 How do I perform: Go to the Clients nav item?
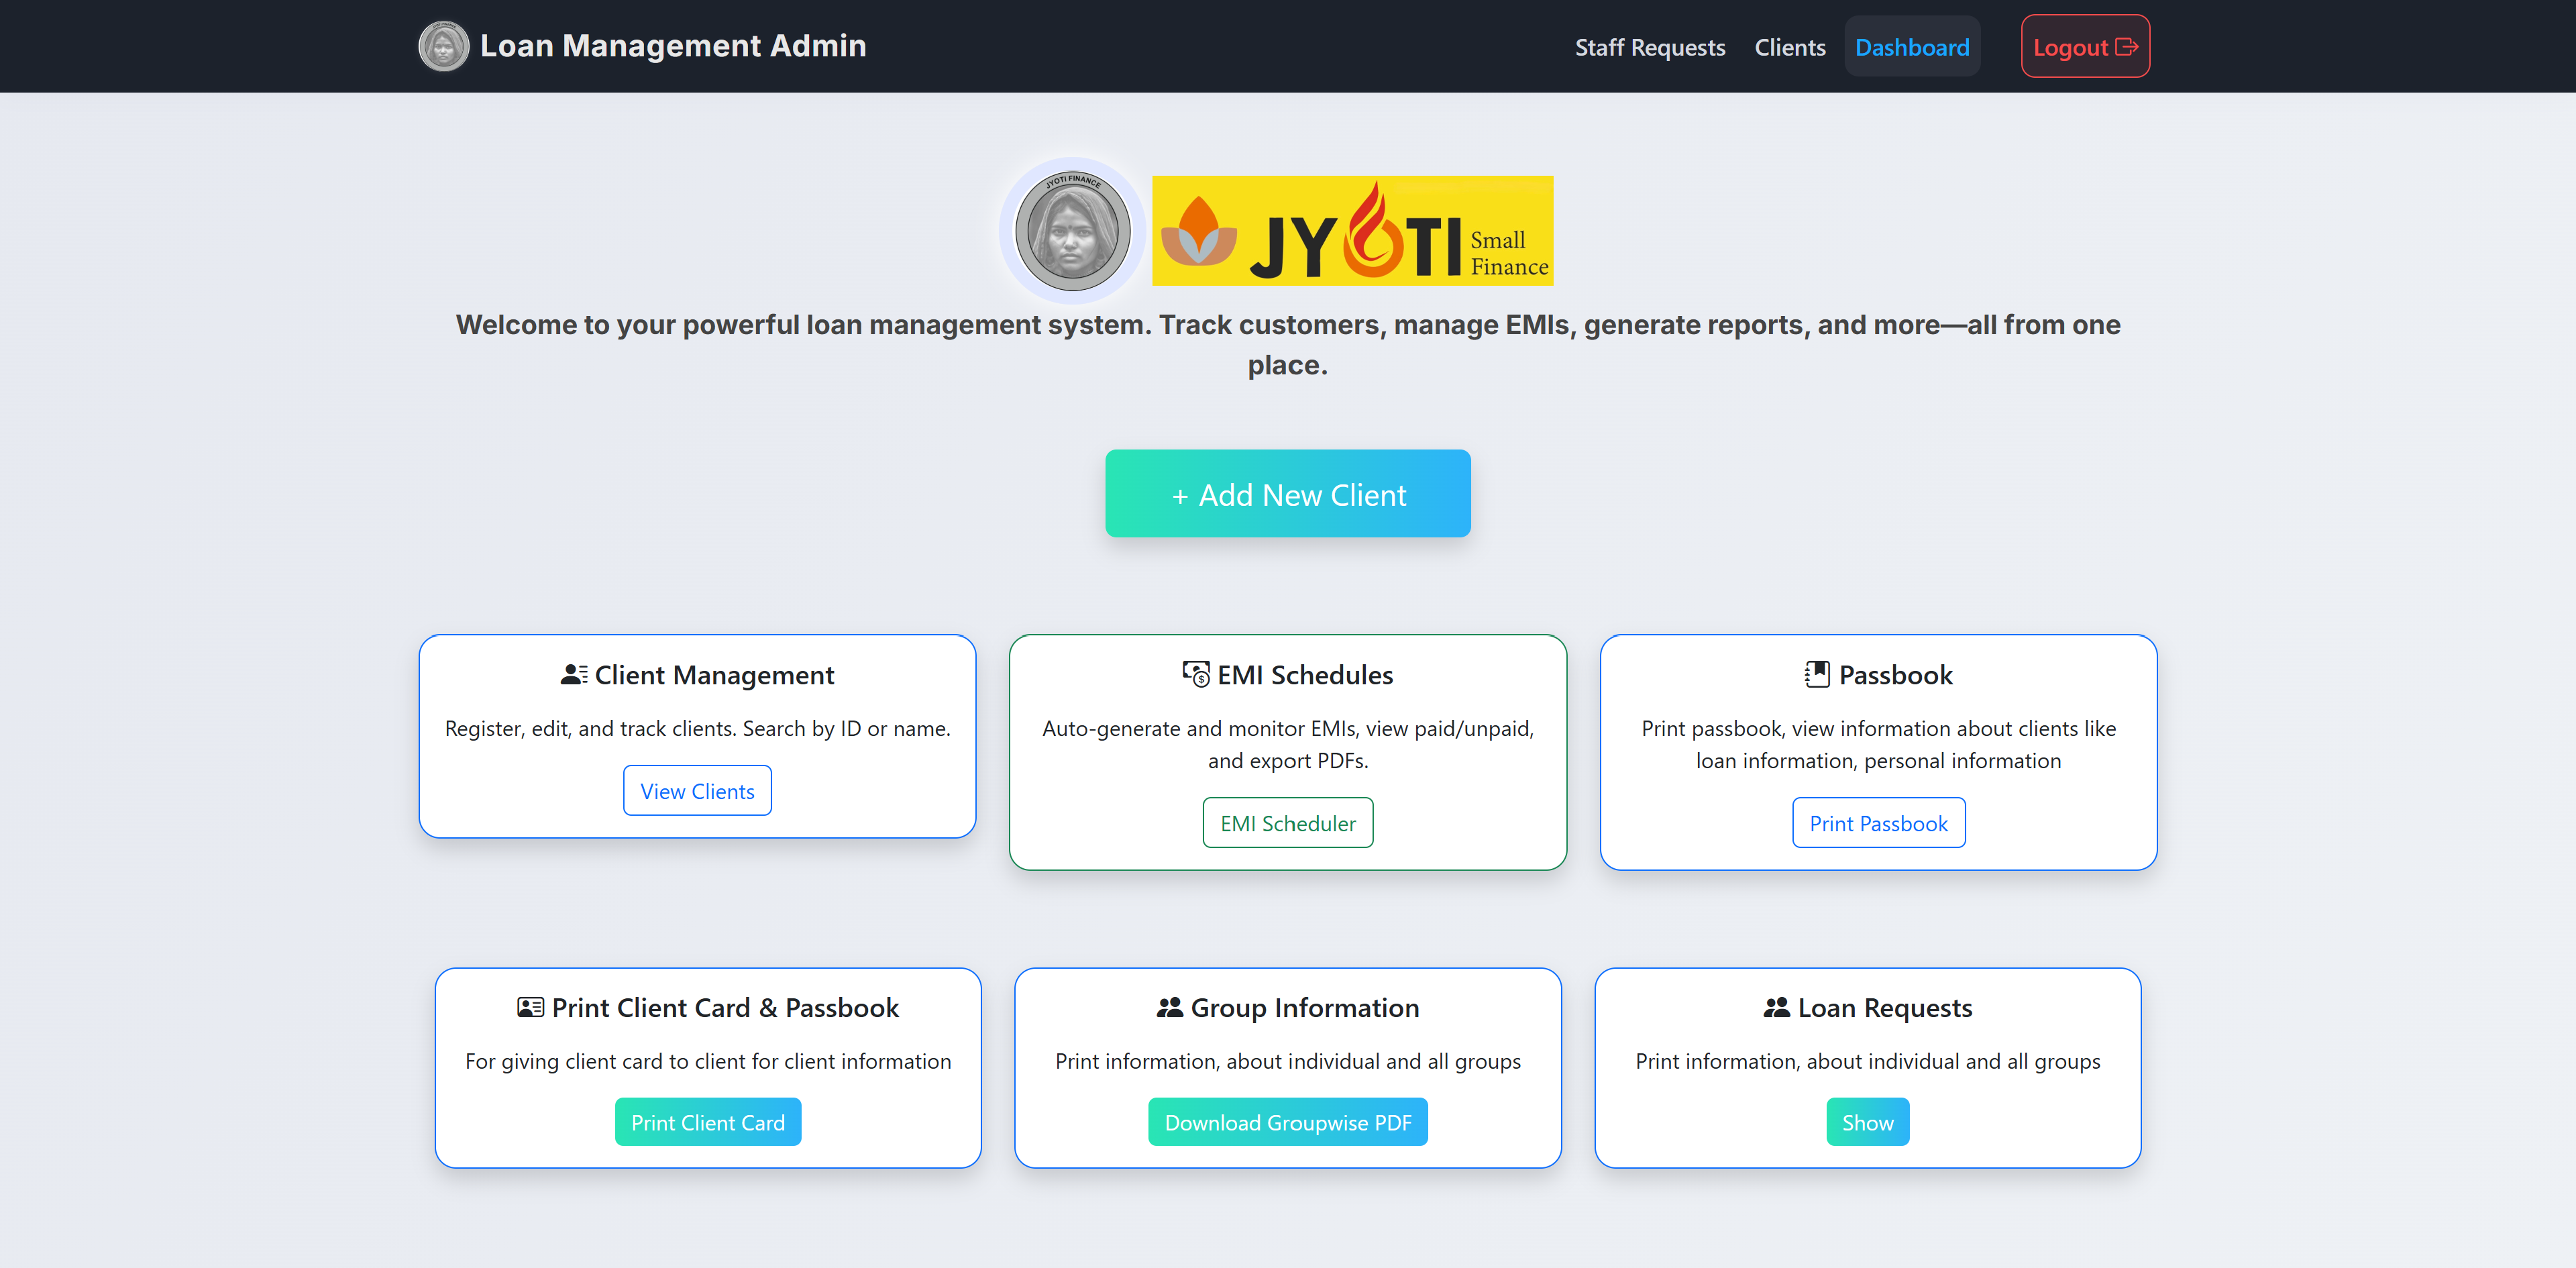pyautogui.click(x=1789, y=47)
